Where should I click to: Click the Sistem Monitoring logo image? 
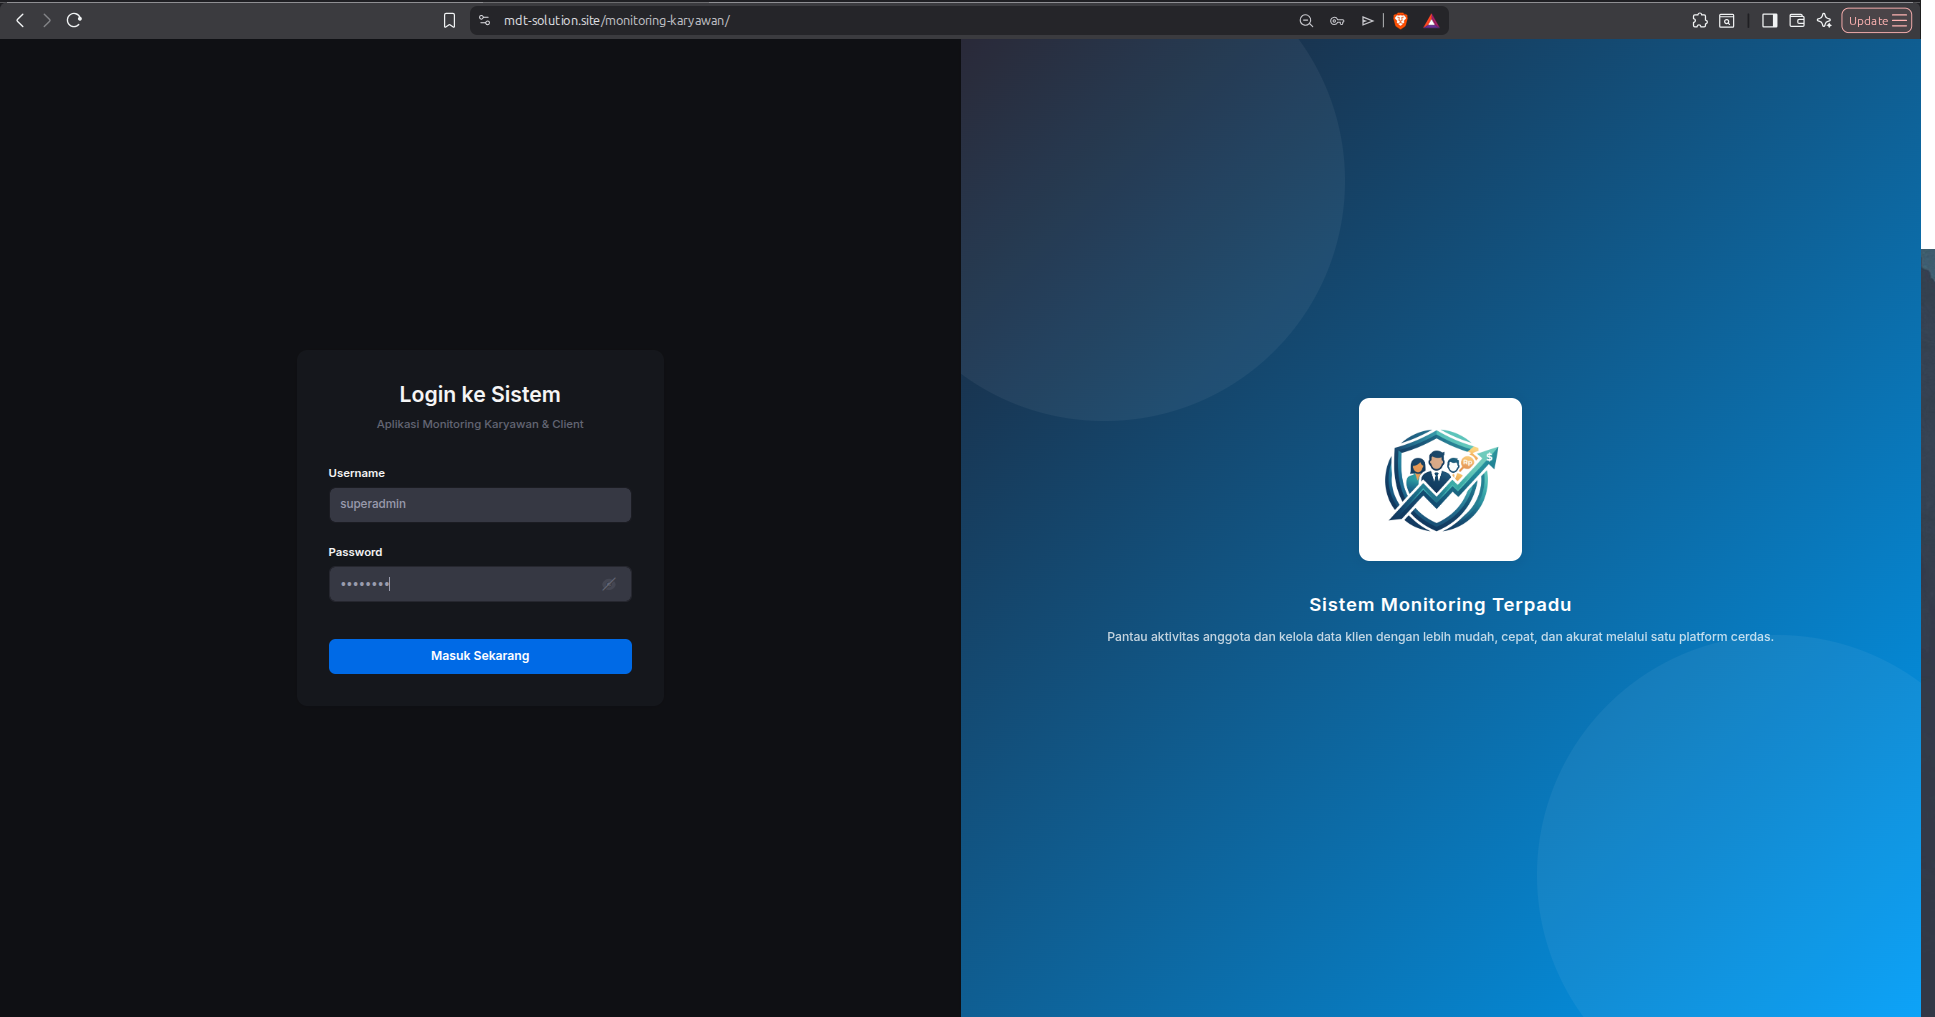(x=1440, y=479)
